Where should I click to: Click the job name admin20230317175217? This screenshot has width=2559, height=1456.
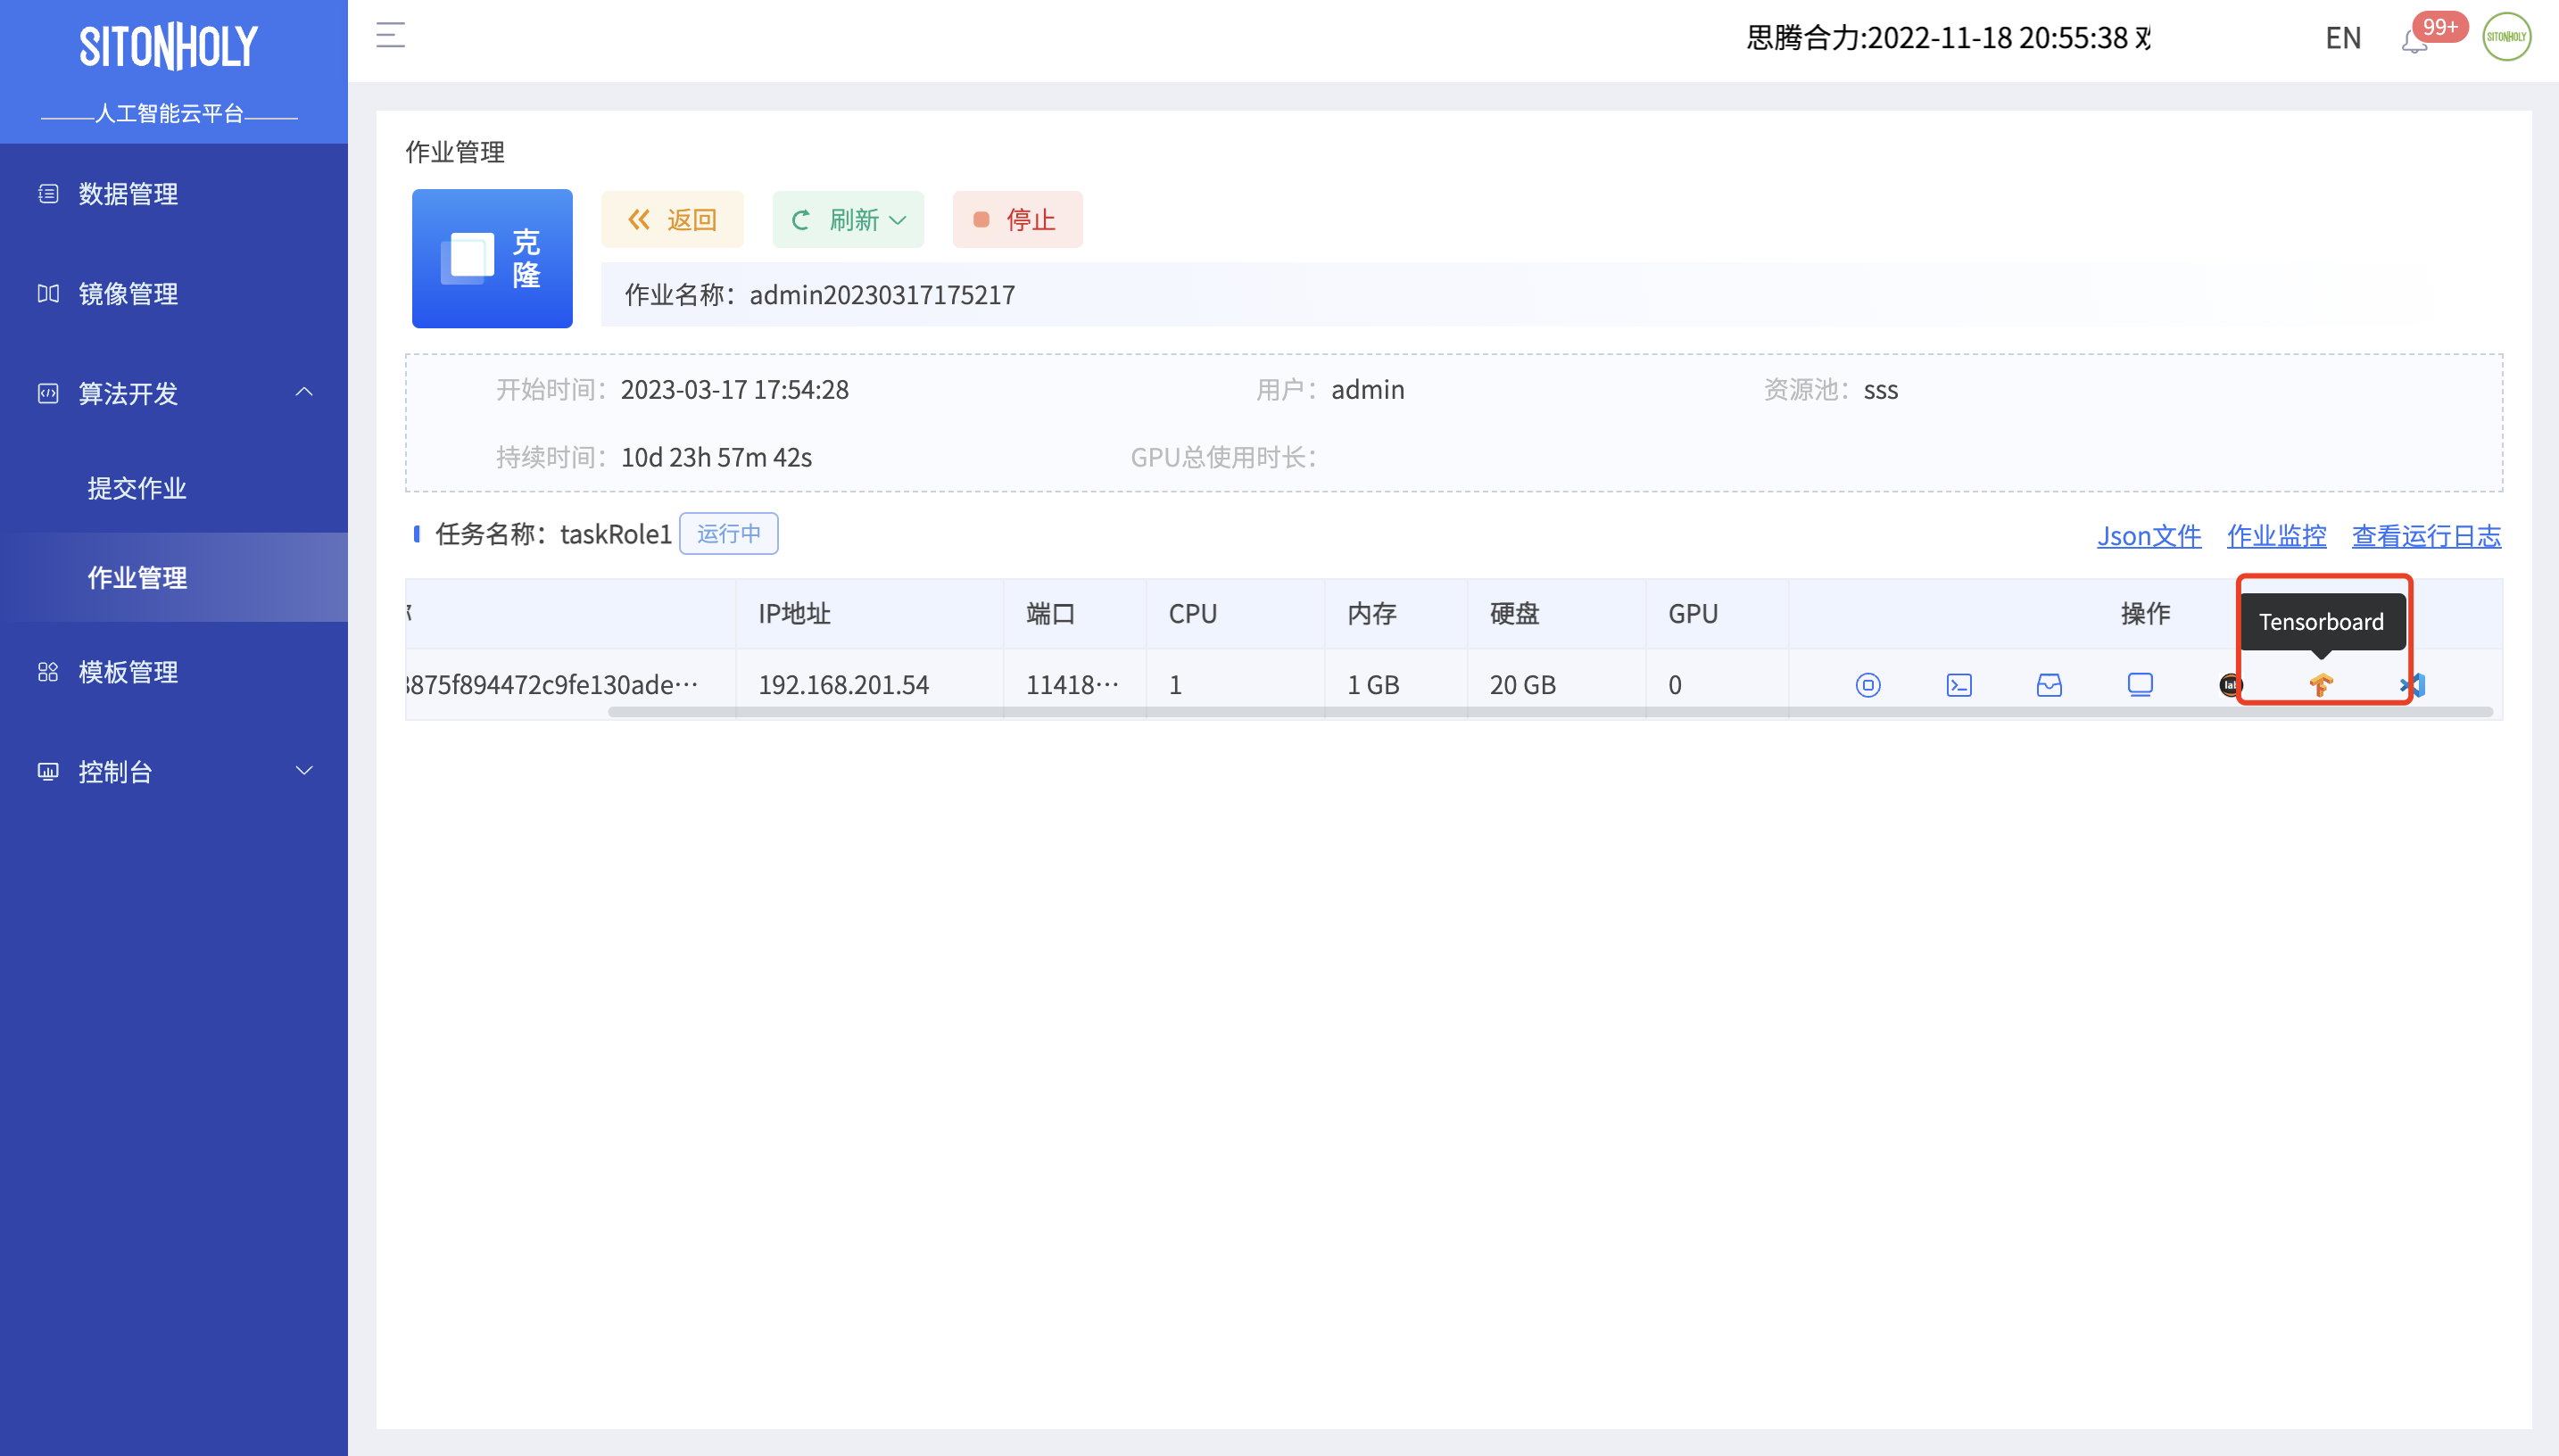(x=882, y=294)
